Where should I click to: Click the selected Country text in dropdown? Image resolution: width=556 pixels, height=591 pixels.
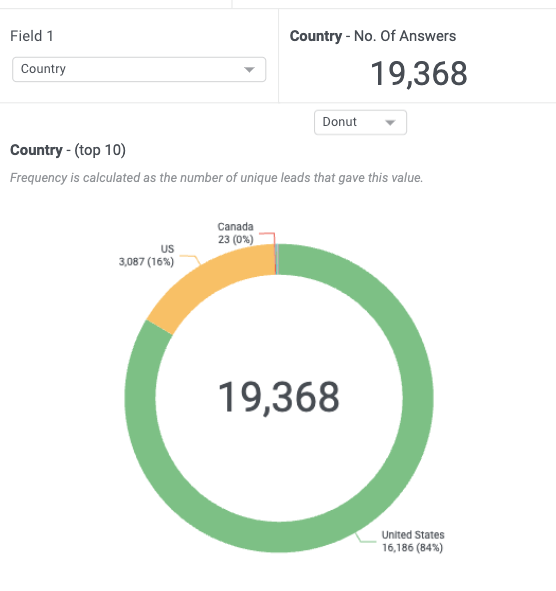(43, 69)
